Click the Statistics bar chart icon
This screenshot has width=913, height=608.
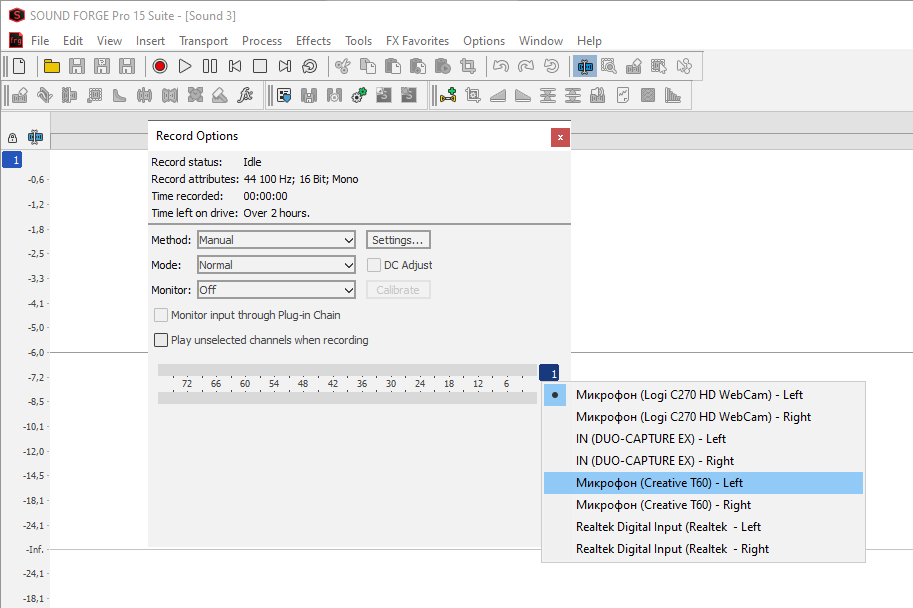(x=673, y=95)
